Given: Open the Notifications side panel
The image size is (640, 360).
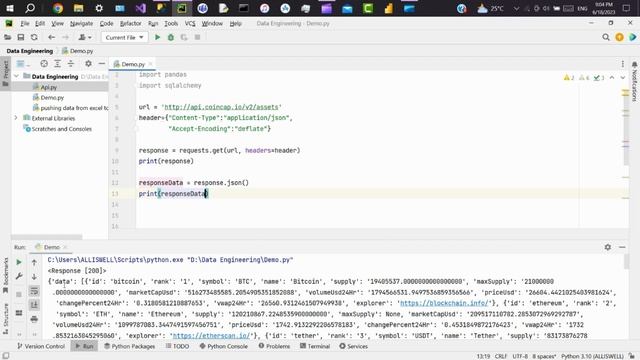Looking at the screenshot, I should tap(634, 82).
